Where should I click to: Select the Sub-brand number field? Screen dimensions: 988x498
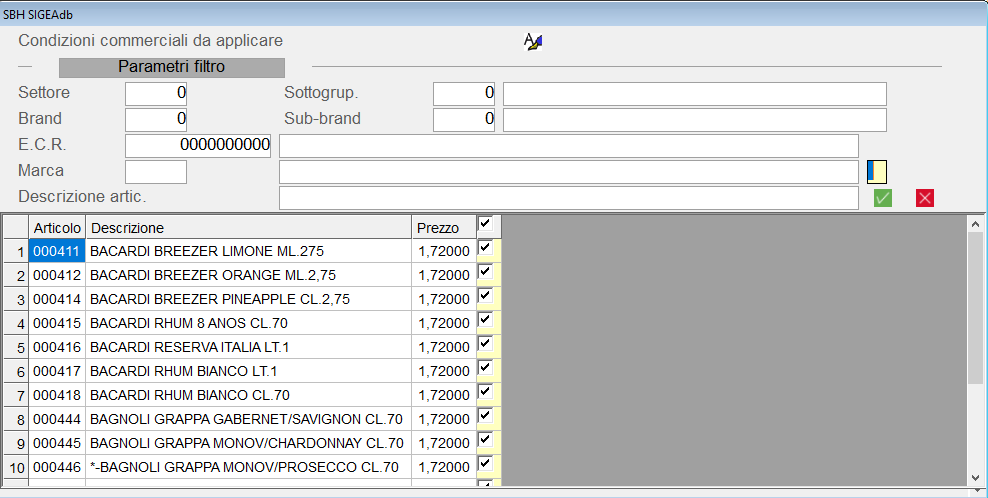tap(465, 120)
